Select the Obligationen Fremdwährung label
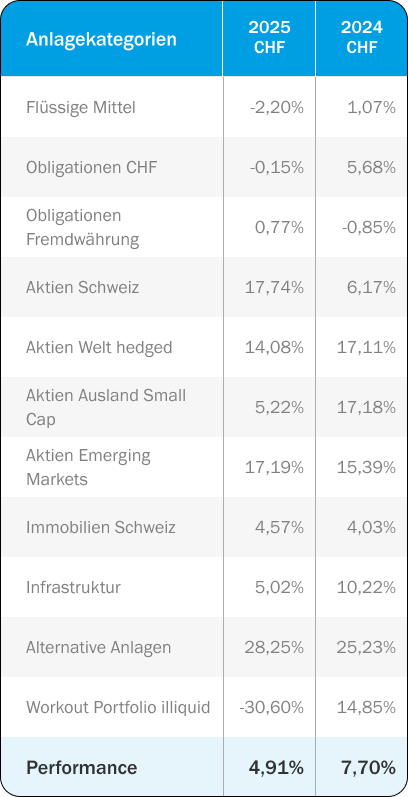 (x=82, y=227)
